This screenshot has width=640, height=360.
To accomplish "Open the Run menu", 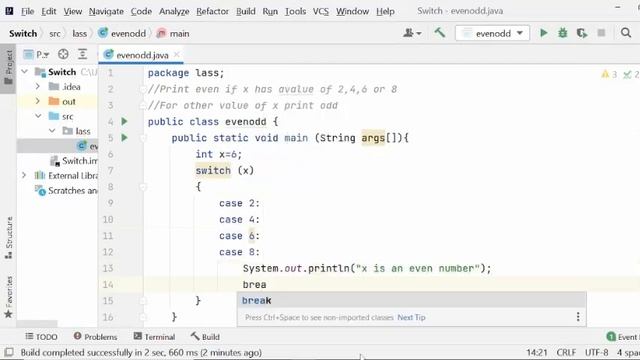I will (270, 11).
